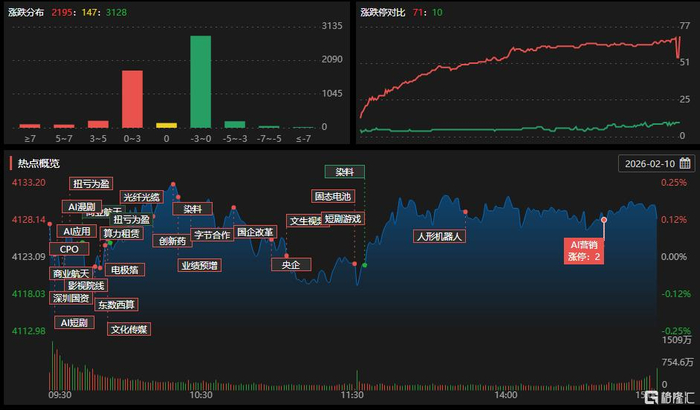Click the 10:30 time axis label
Image resolution: width=700 pixels, height=410 pixels.
click(201, 395)
